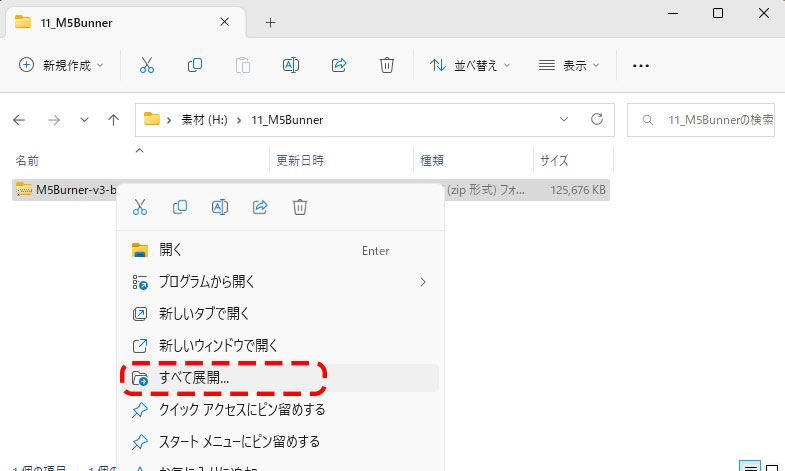Sort by the 名前 column header
This screenshot has width=785, height=471.
pyautogui.click(x=140, y=160)
